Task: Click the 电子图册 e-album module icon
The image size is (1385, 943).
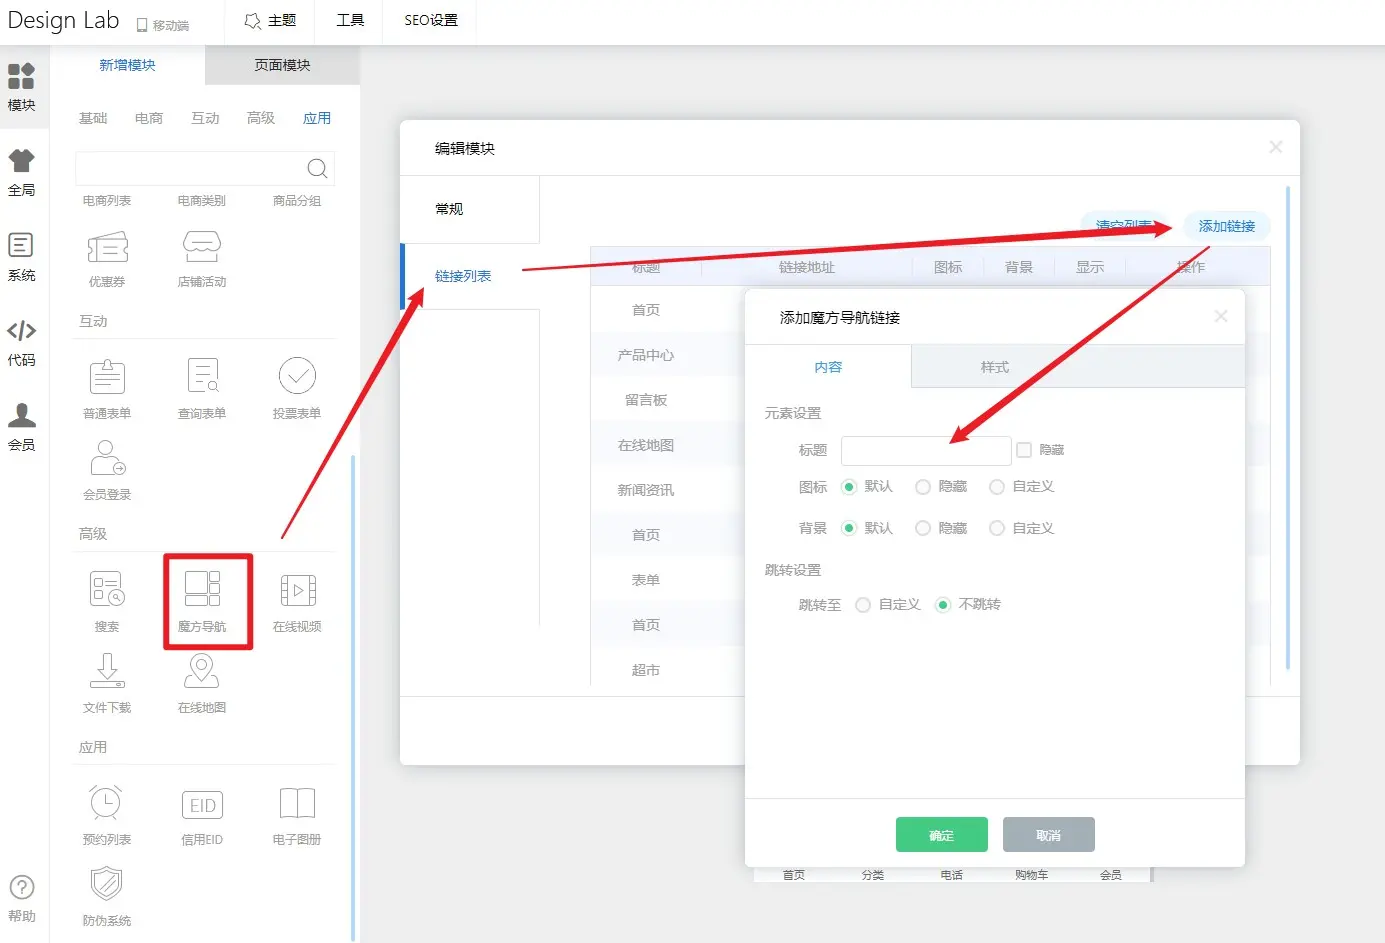Action: [297, 804]
